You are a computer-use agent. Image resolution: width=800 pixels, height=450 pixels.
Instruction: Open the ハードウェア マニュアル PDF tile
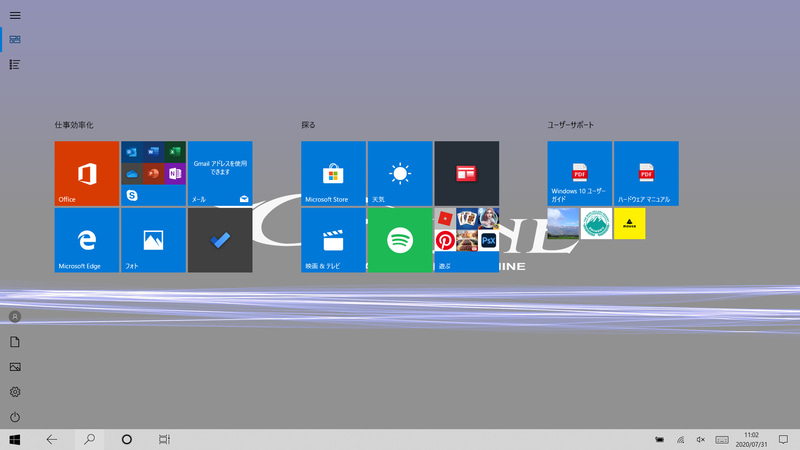pos(646,173)
